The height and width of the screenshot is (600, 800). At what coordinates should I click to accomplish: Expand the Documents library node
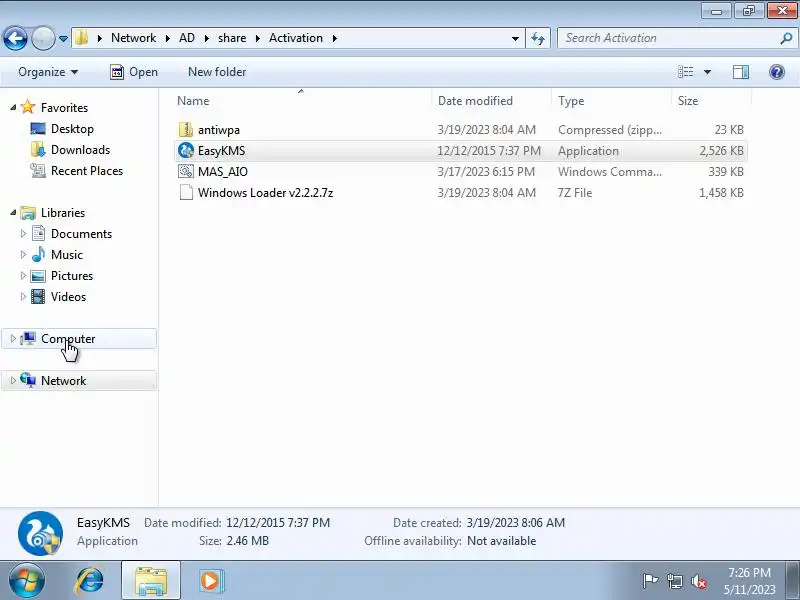coord(23,233)
